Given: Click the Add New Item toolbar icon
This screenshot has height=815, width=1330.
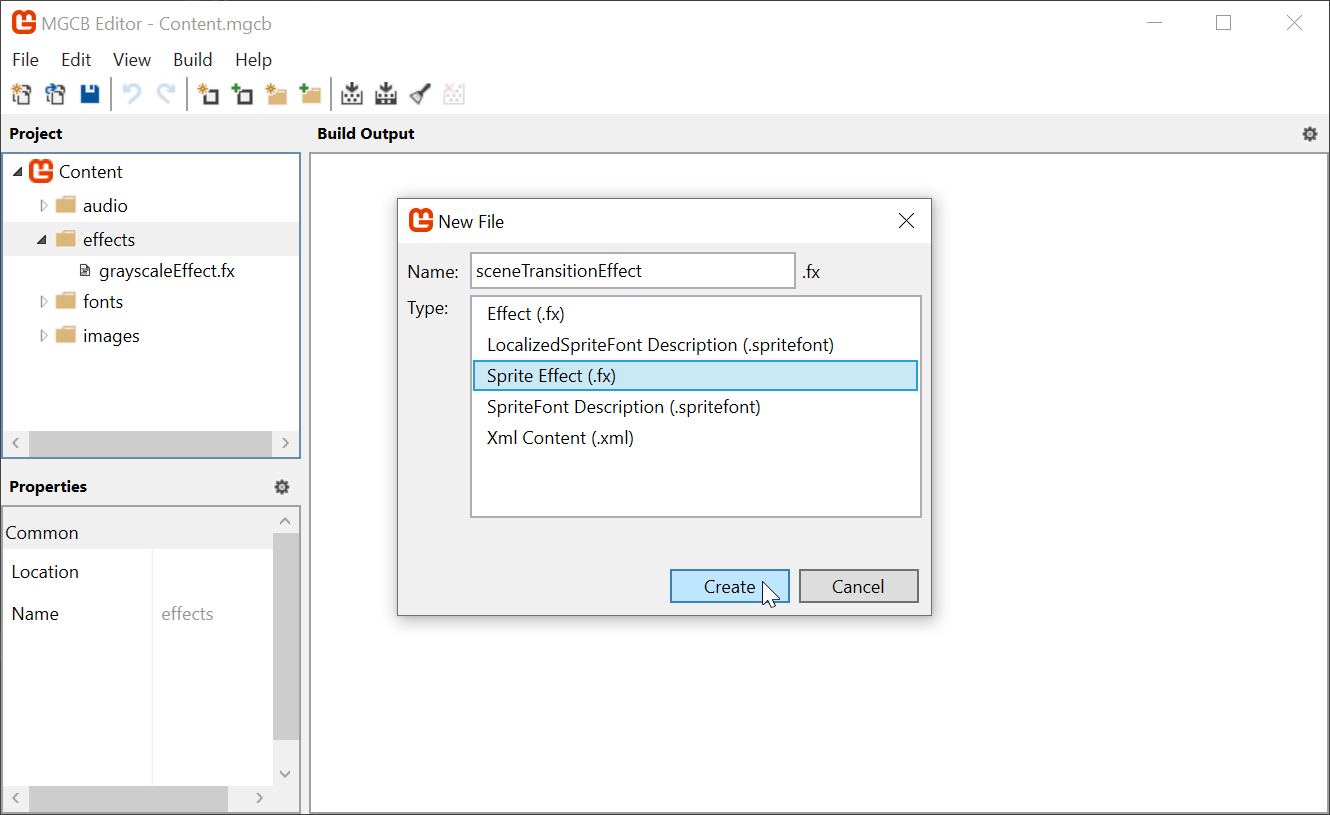Looking at the screenshot, I should click(208, 93).
